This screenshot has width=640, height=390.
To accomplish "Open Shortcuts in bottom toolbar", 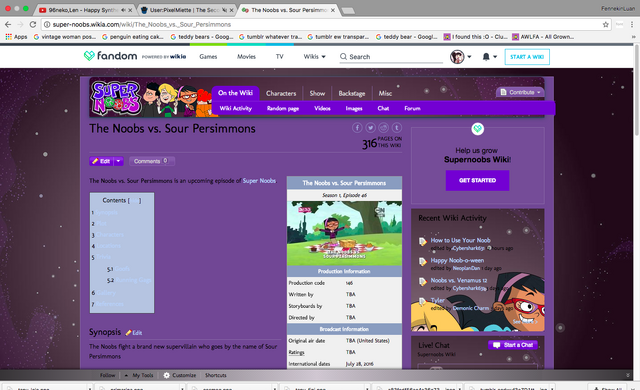I will pyautogui.click(x=216, y=375).
